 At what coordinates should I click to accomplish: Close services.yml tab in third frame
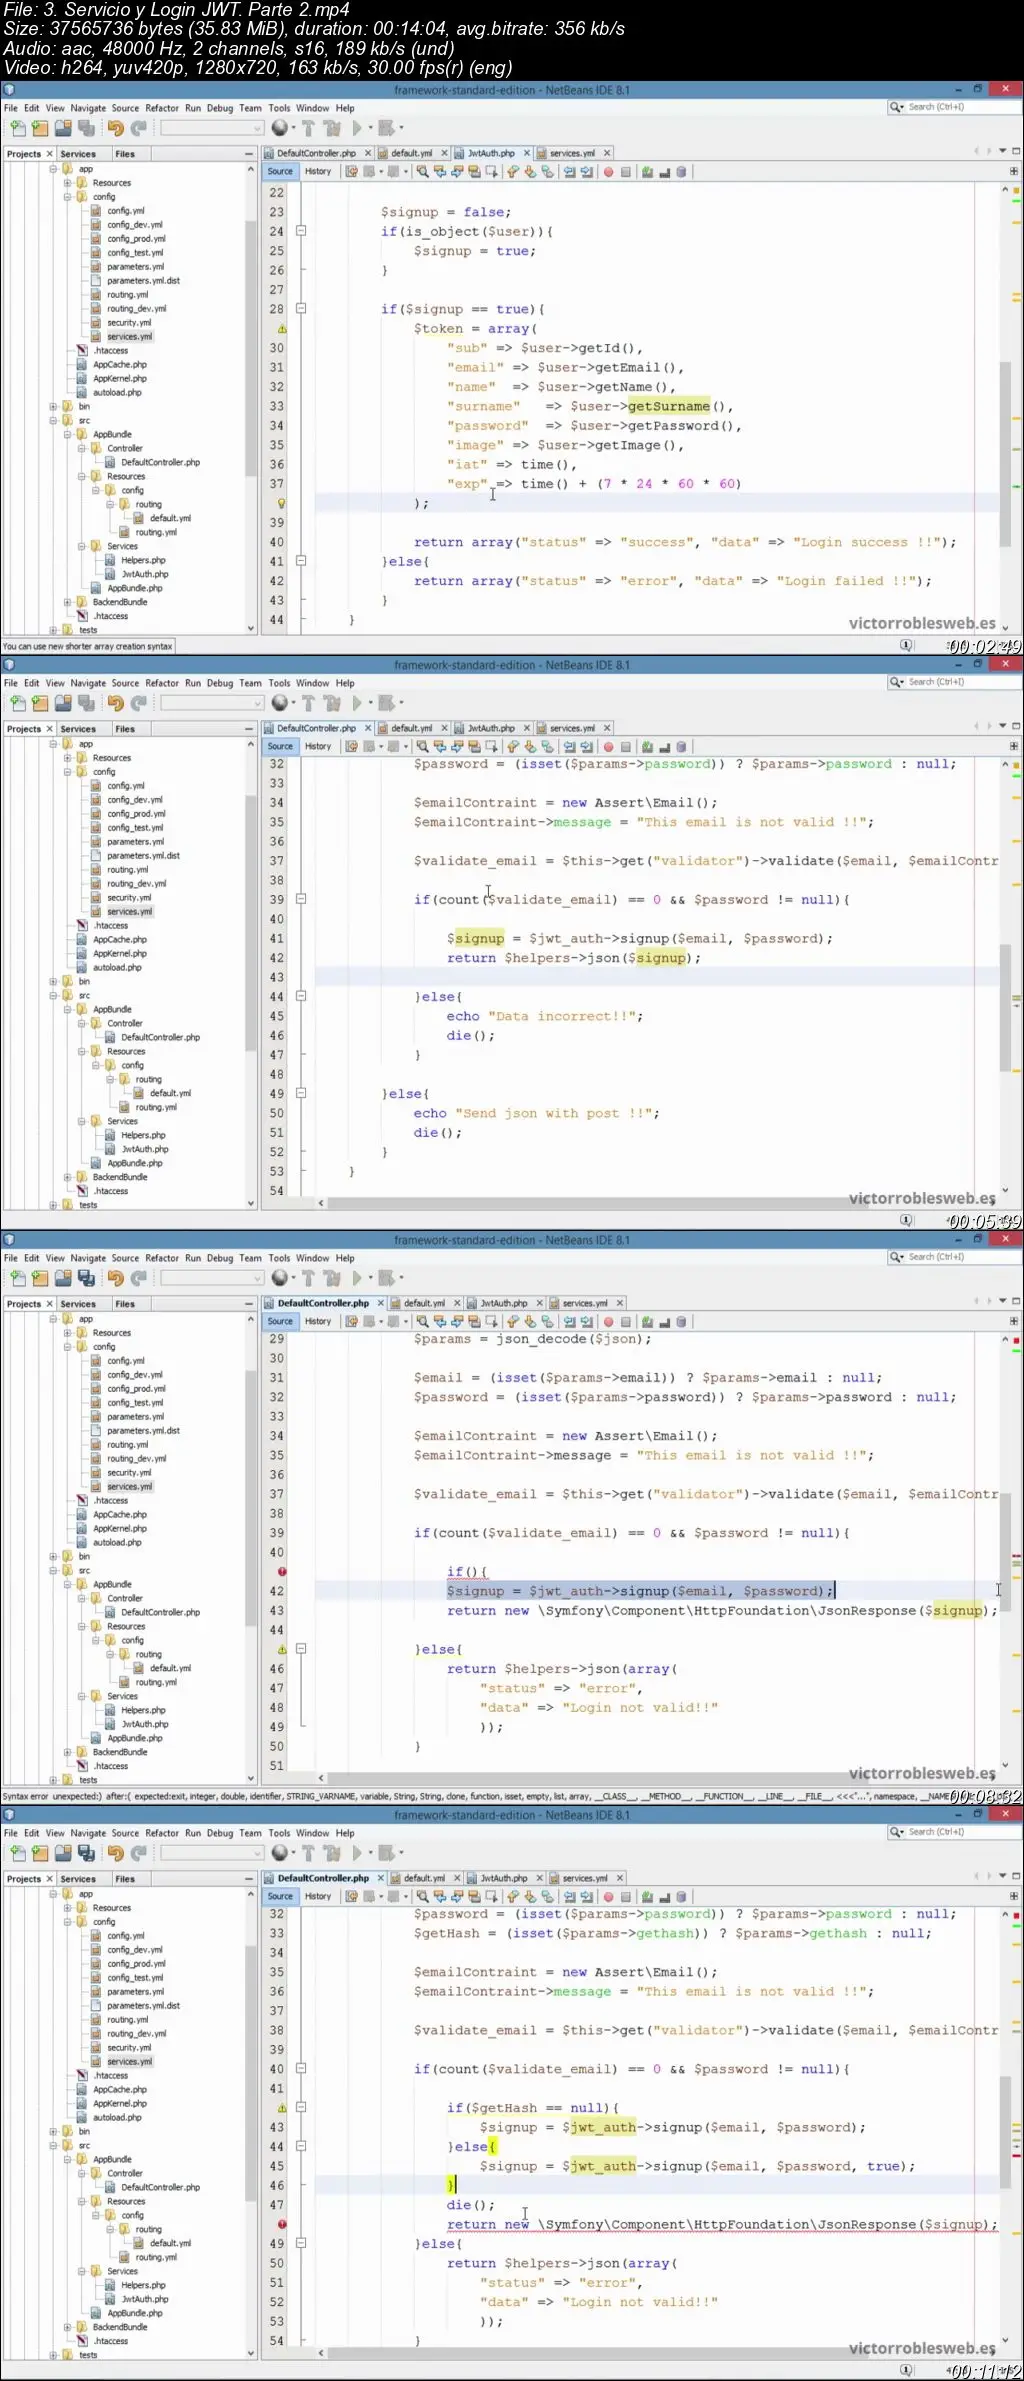coord(620,1303)
